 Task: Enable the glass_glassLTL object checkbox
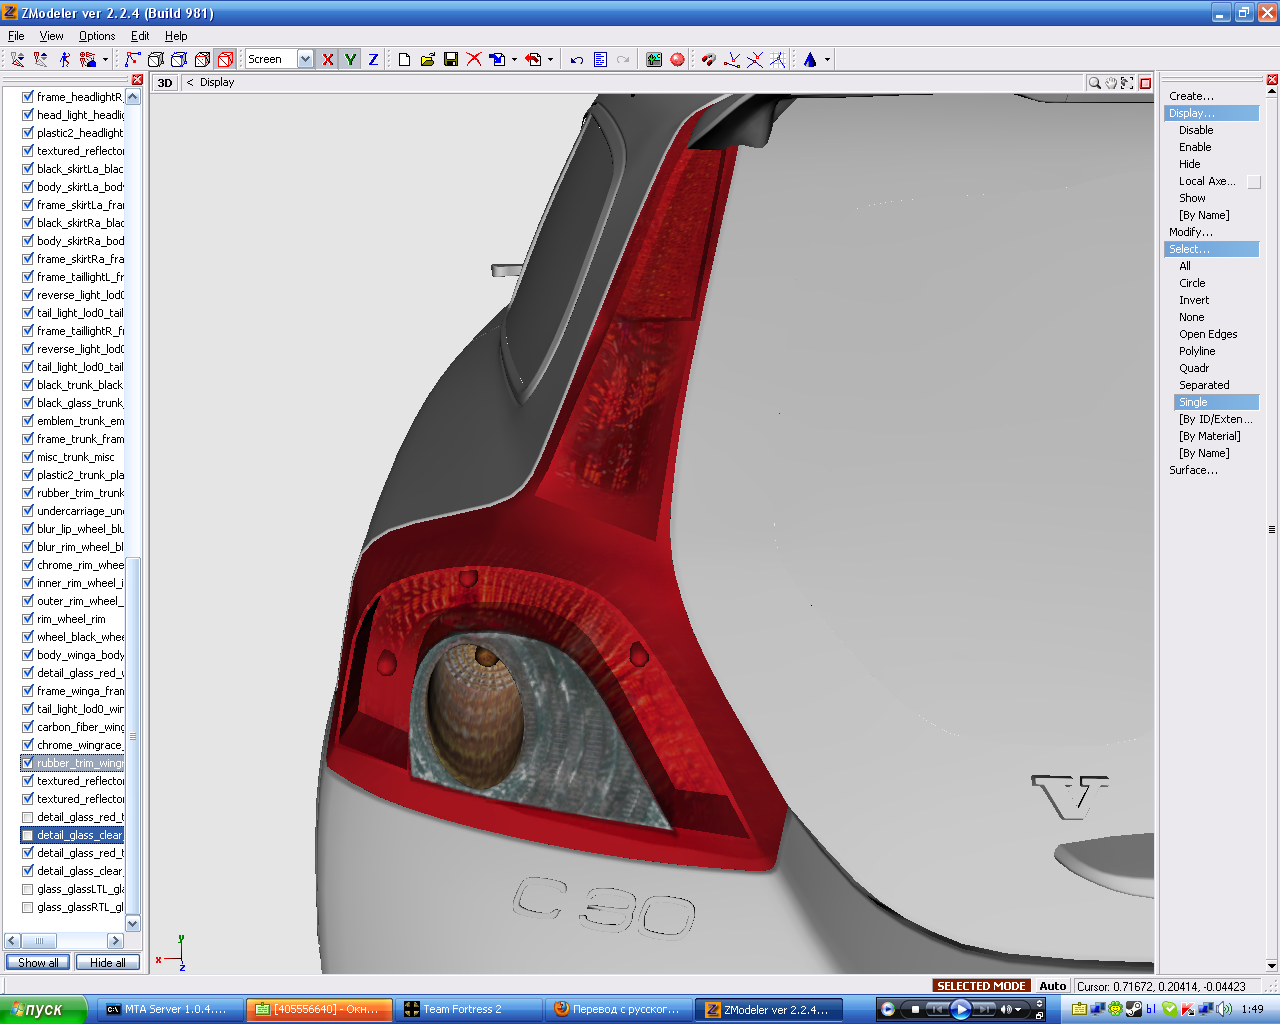28,889
